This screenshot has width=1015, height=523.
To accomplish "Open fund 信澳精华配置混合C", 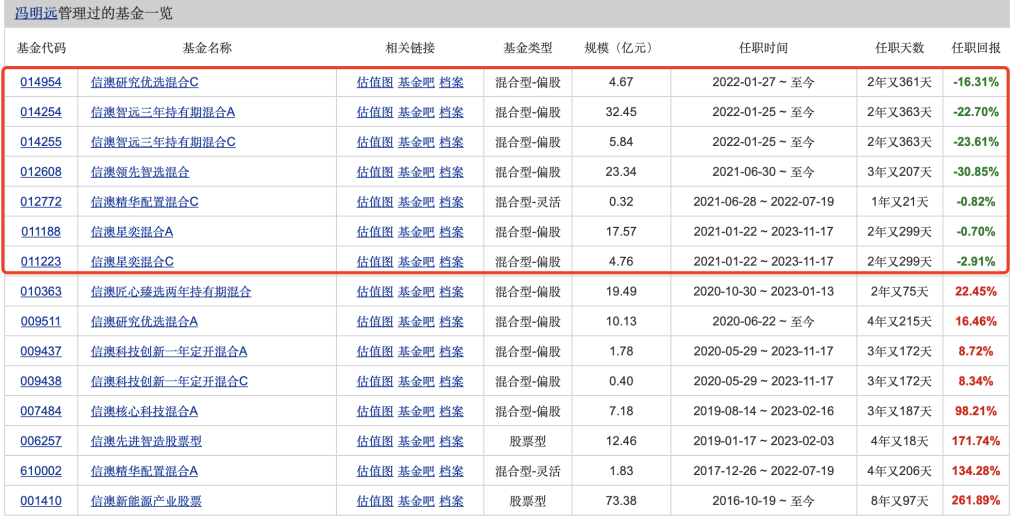I will pyautogui.click(x=144, y=201).
